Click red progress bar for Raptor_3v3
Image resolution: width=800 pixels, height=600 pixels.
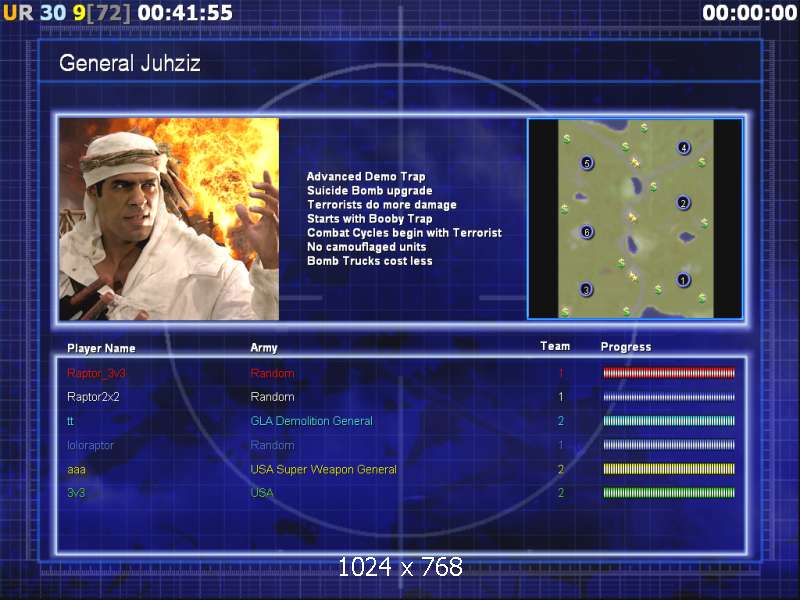[x=669, y=373]
